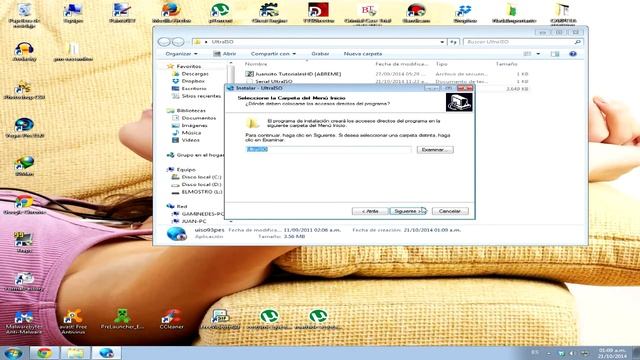Open uTorrent desktop icon in top row

[220, 13]
